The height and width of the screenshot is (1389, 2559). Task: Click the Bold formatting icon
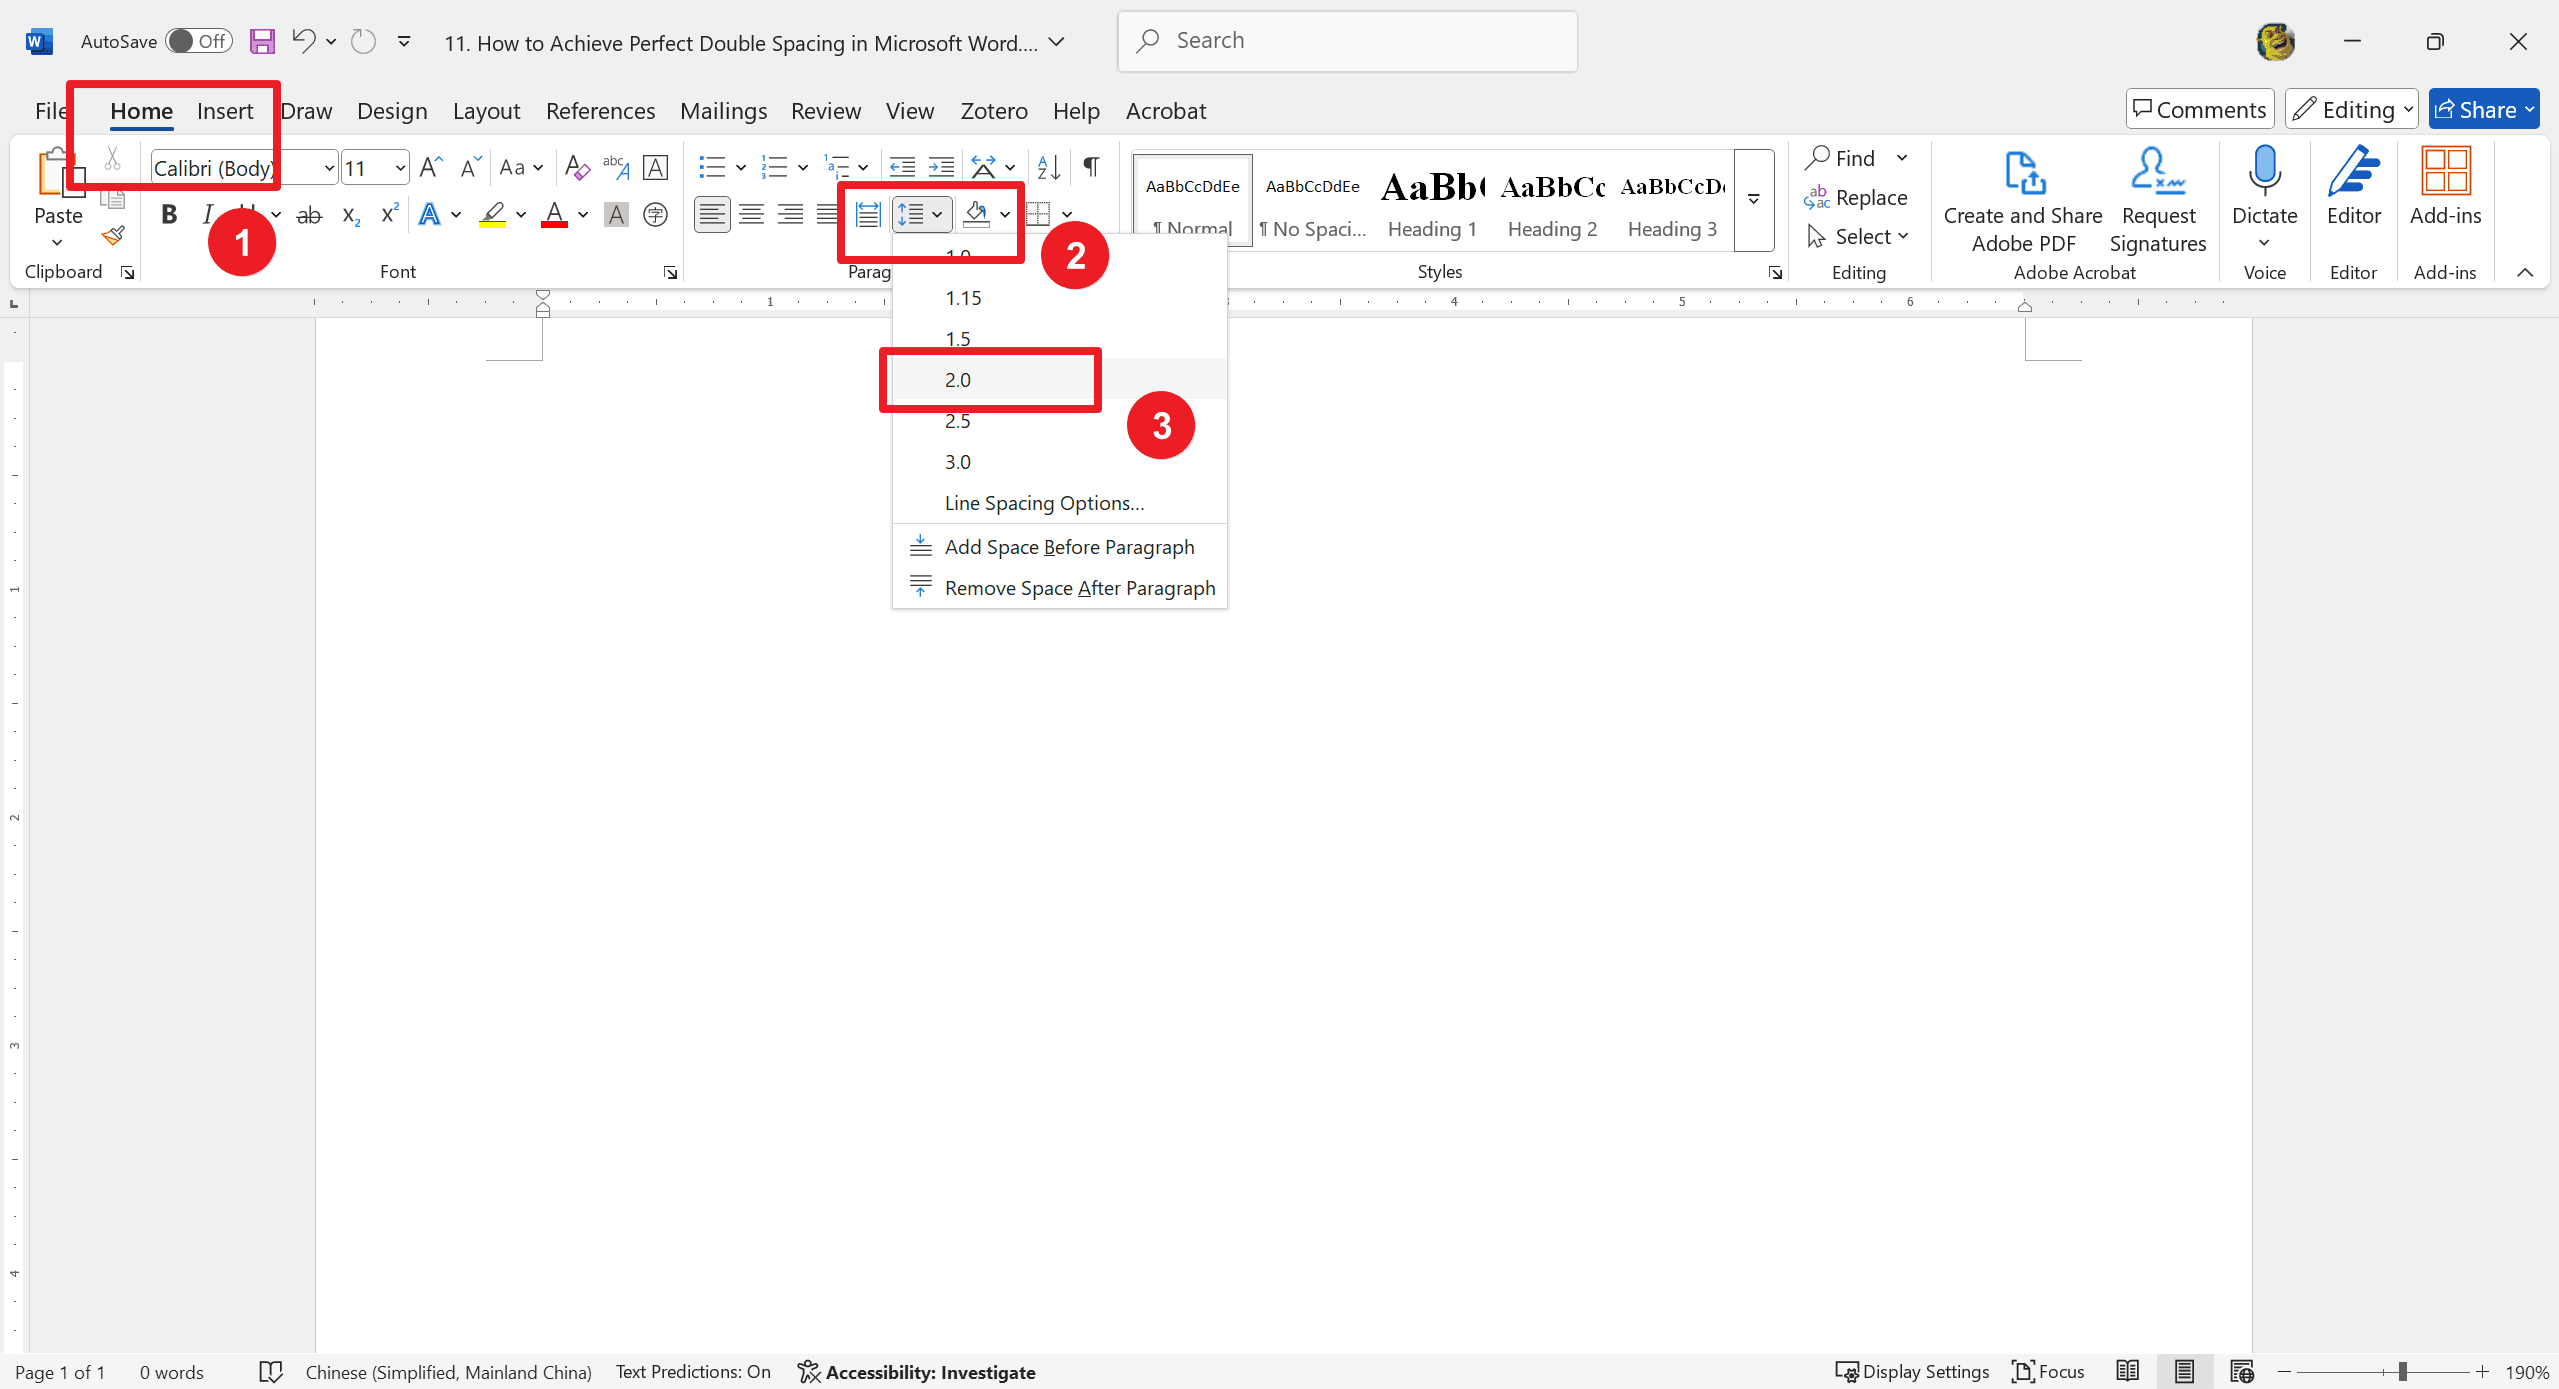click(x=166, y=214)
